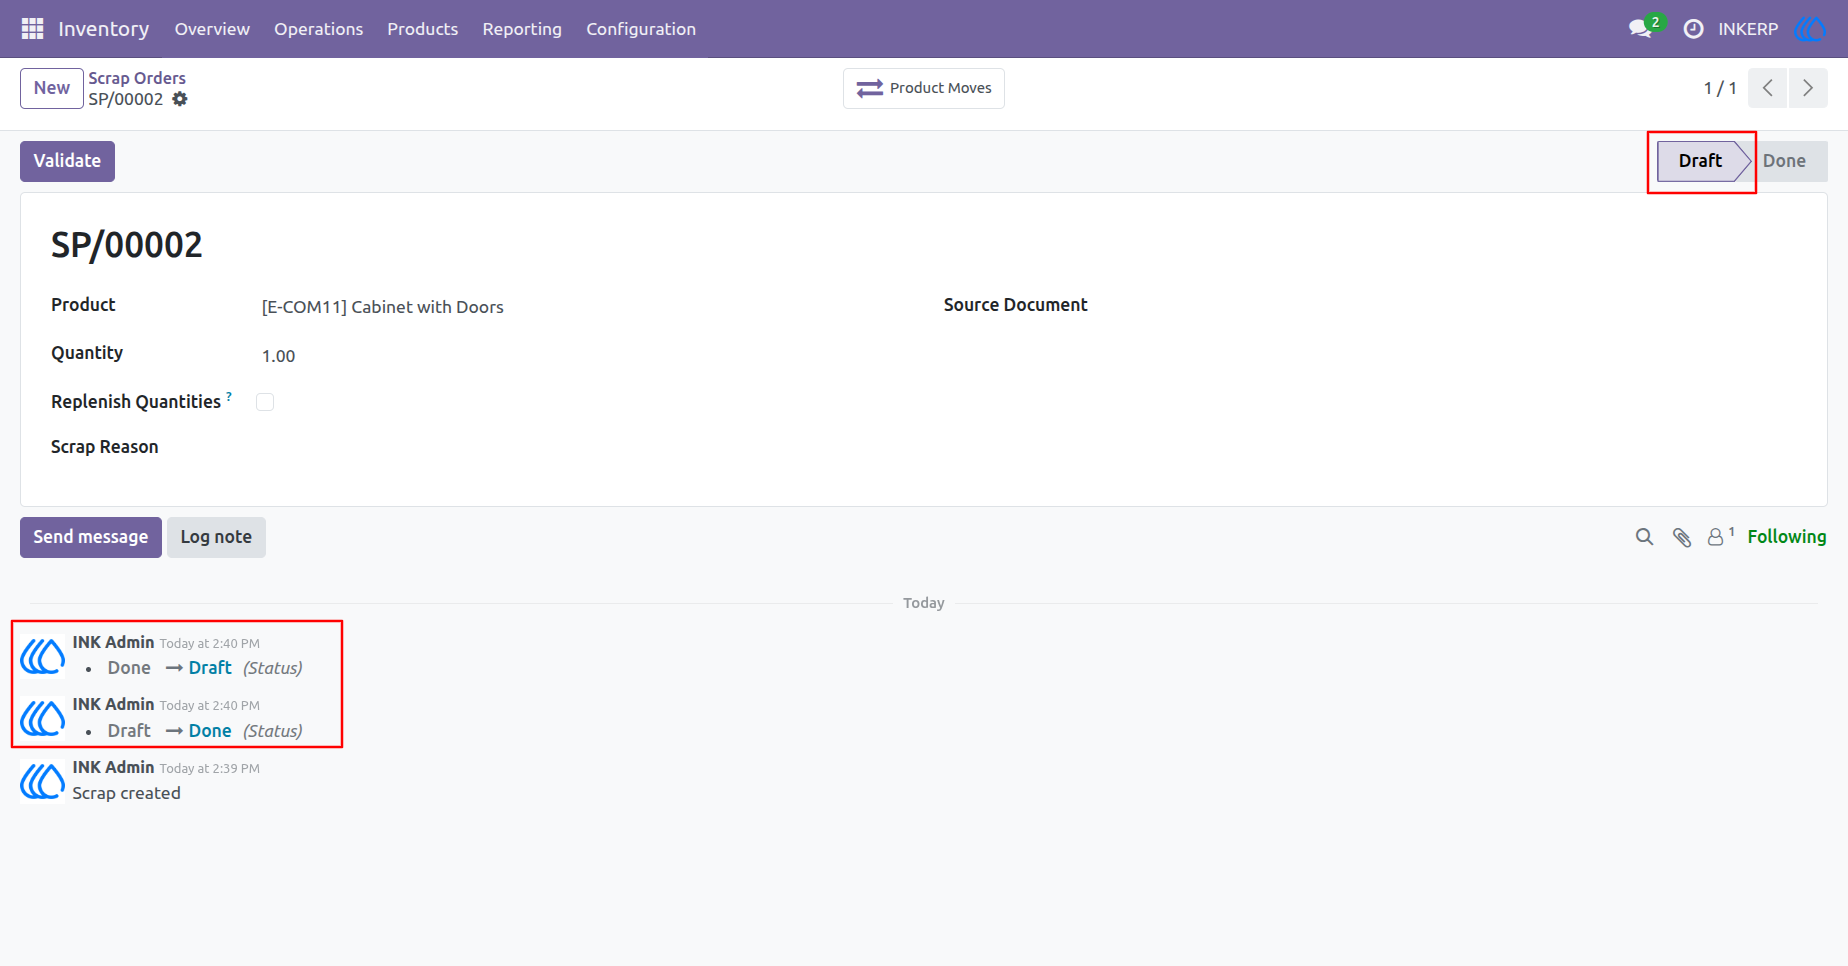Click the 'Scrap created' message text

(x=127, y=793)
